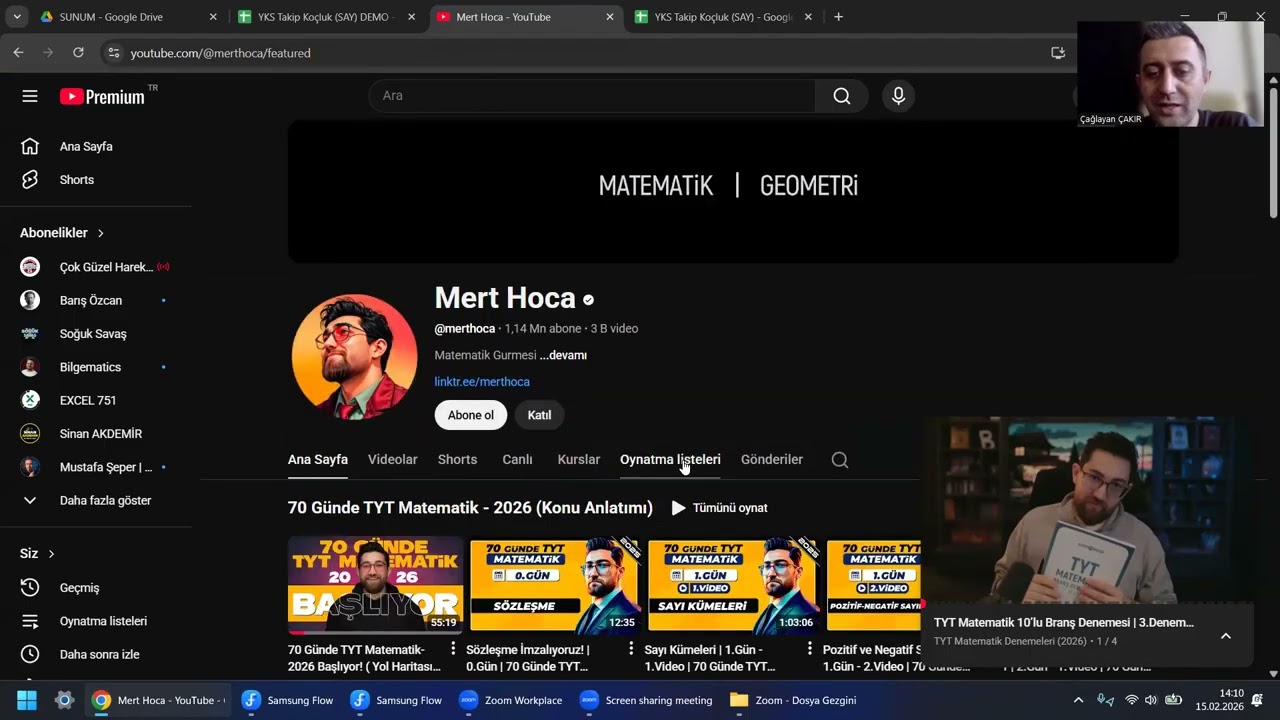Image resolution: width=1280 pixels, height=720 pixels.
Task: Play the SAYI KÜMELERİ video thumbnail
Action: click(732, 586)
